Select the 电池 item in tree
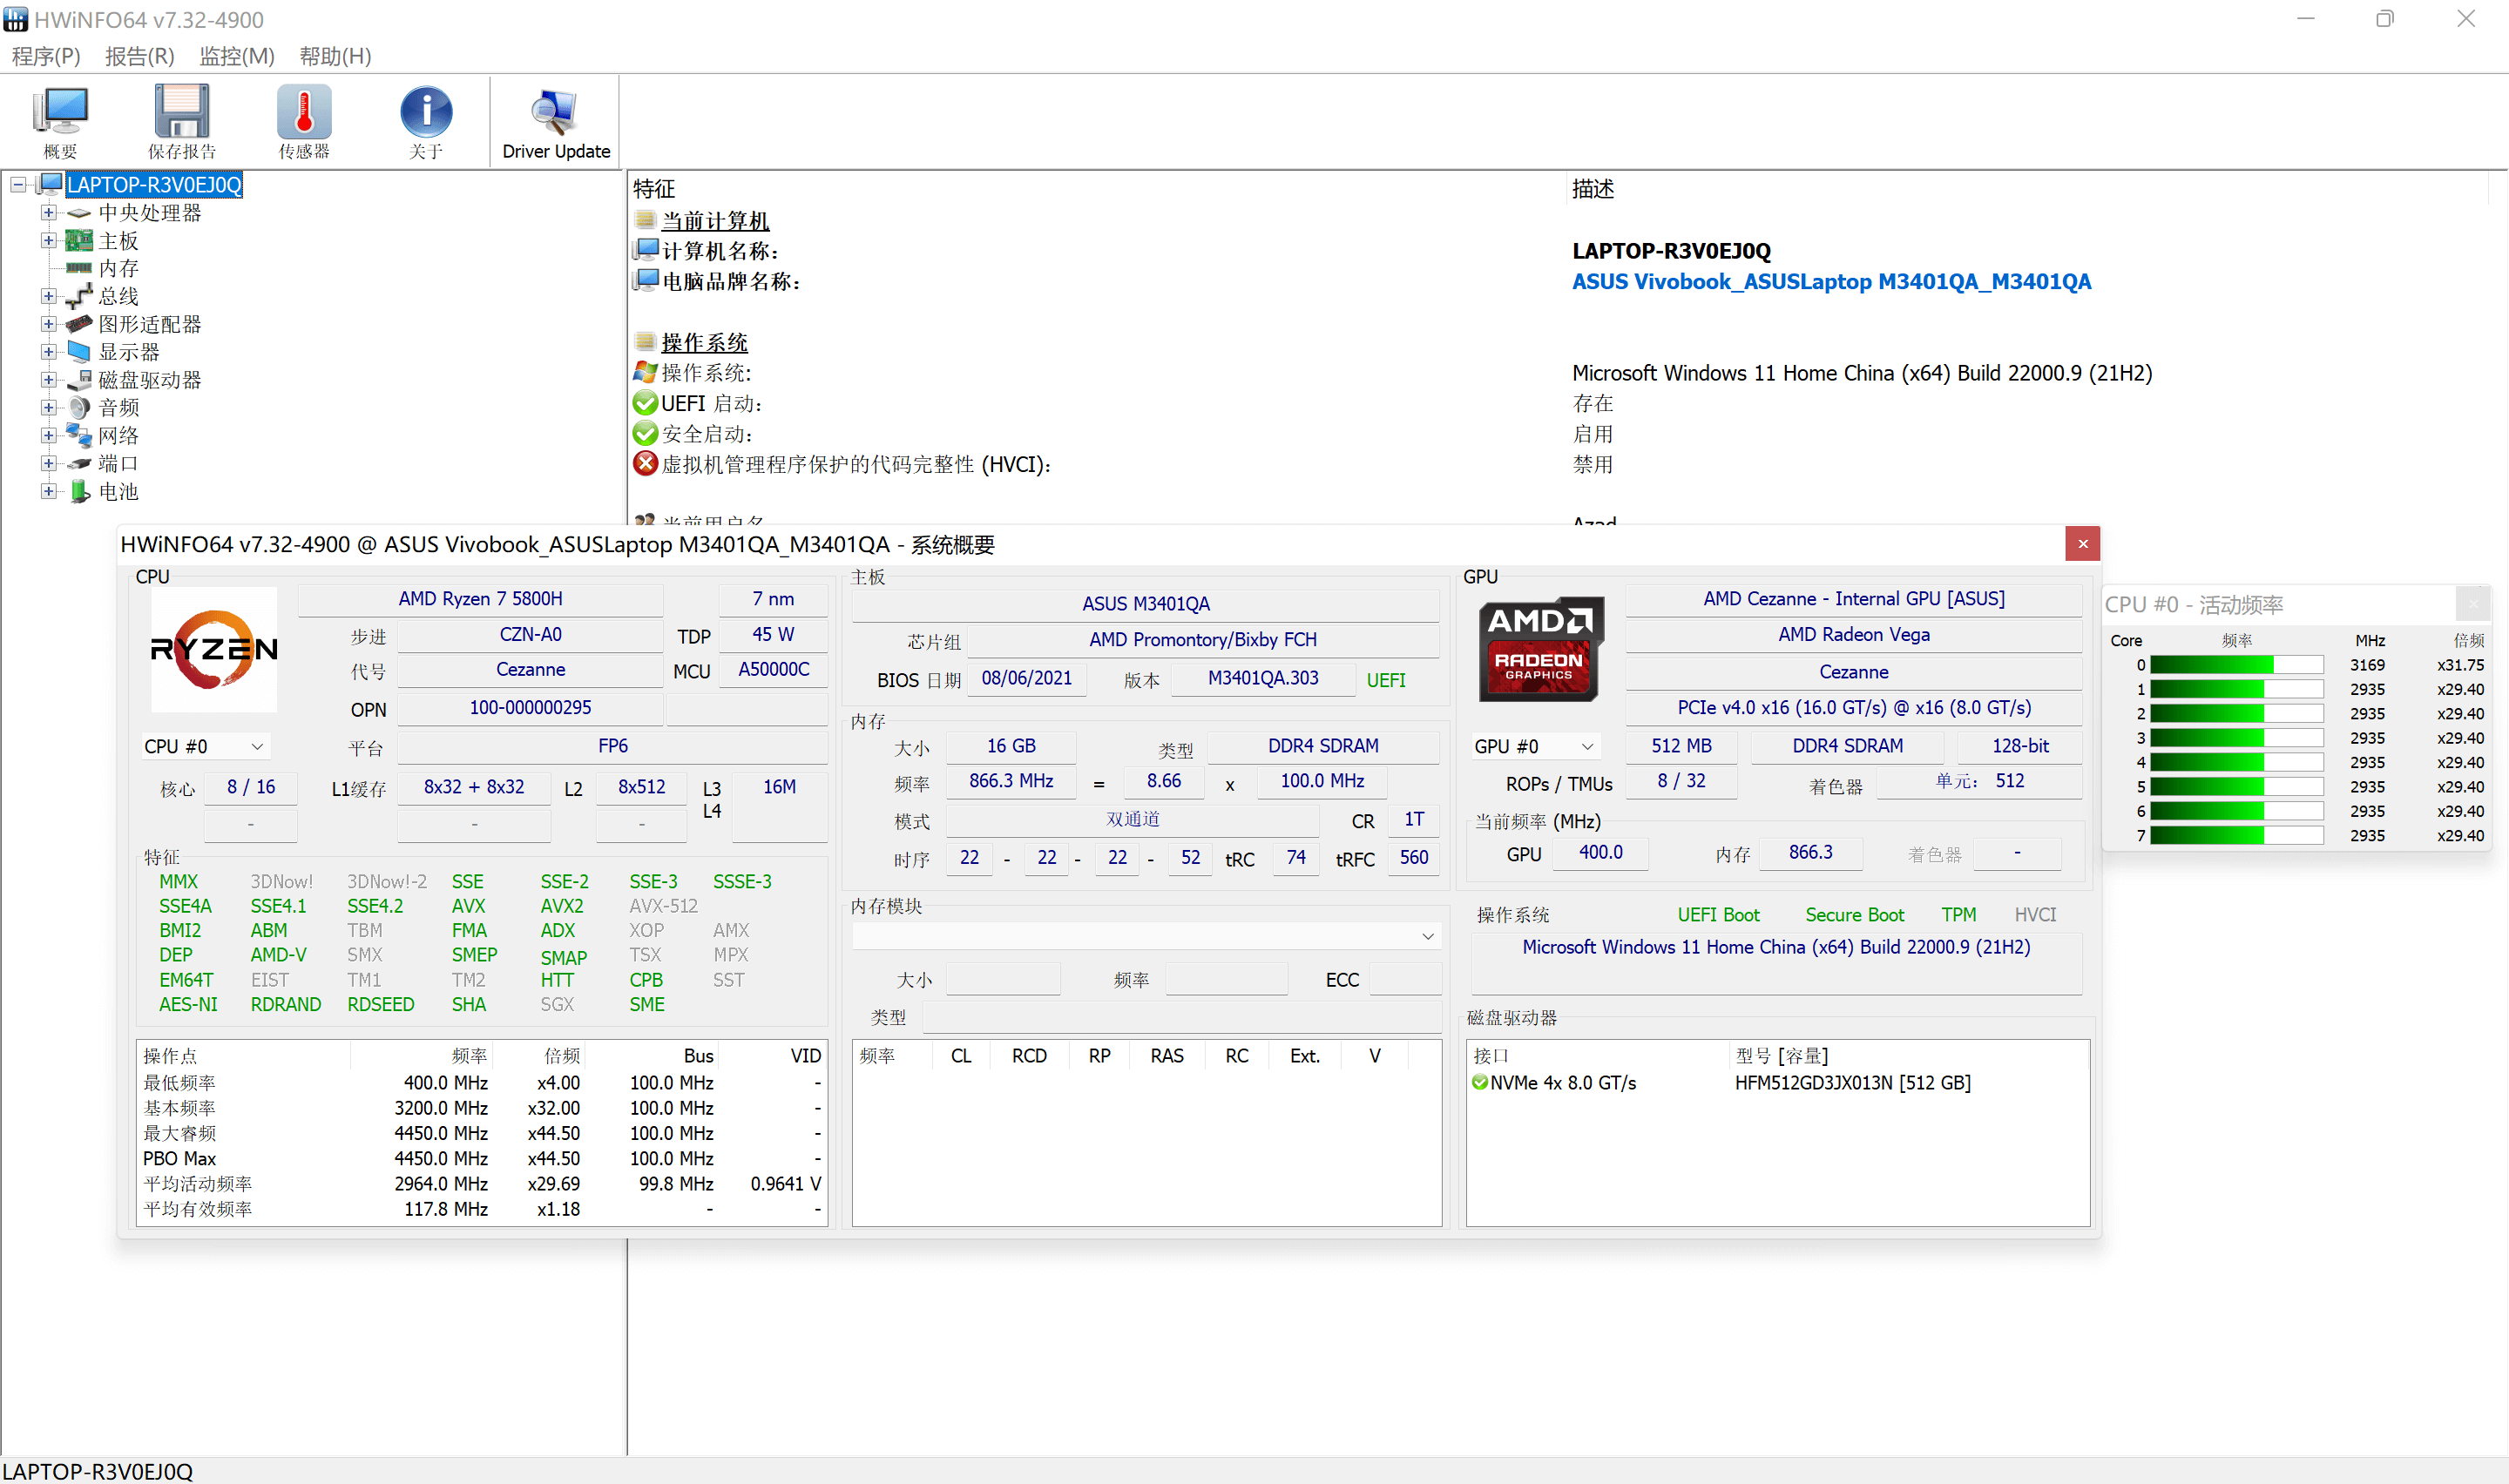Screen dimensions: 2509x1484 (x=118, y=492)
